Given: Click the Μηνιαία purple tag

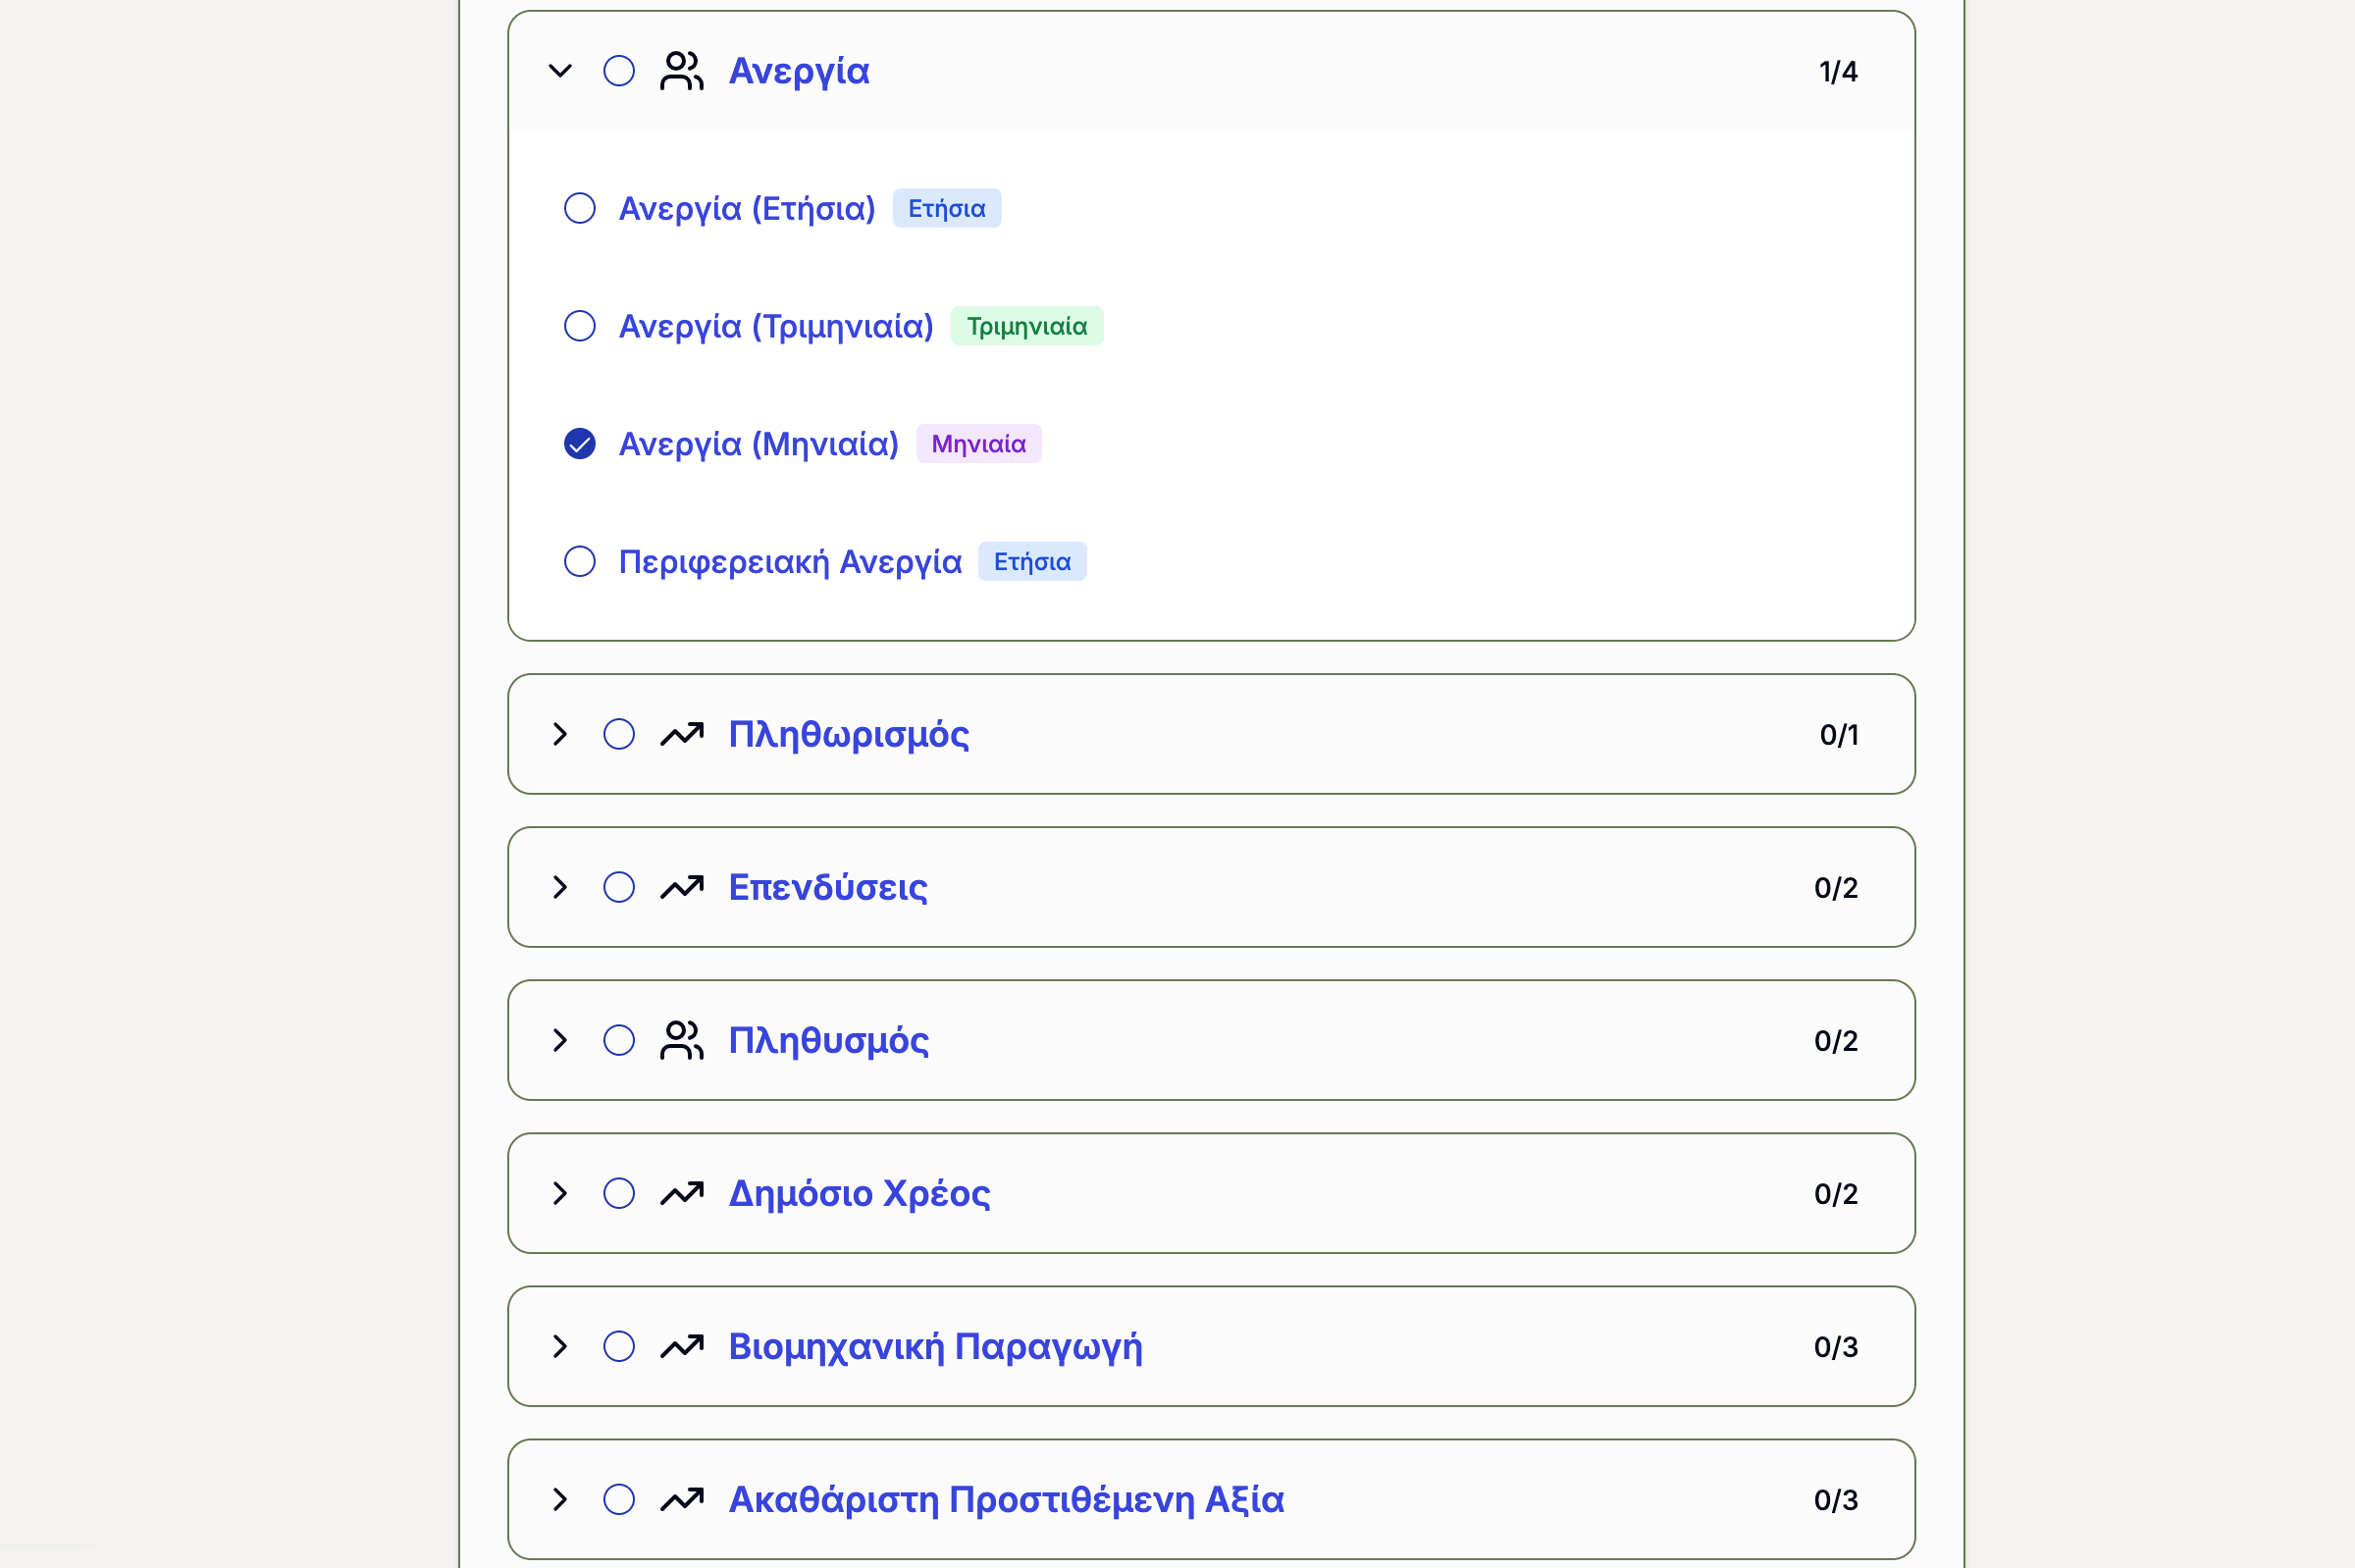Looking at the screenshot, I should 978,444.
